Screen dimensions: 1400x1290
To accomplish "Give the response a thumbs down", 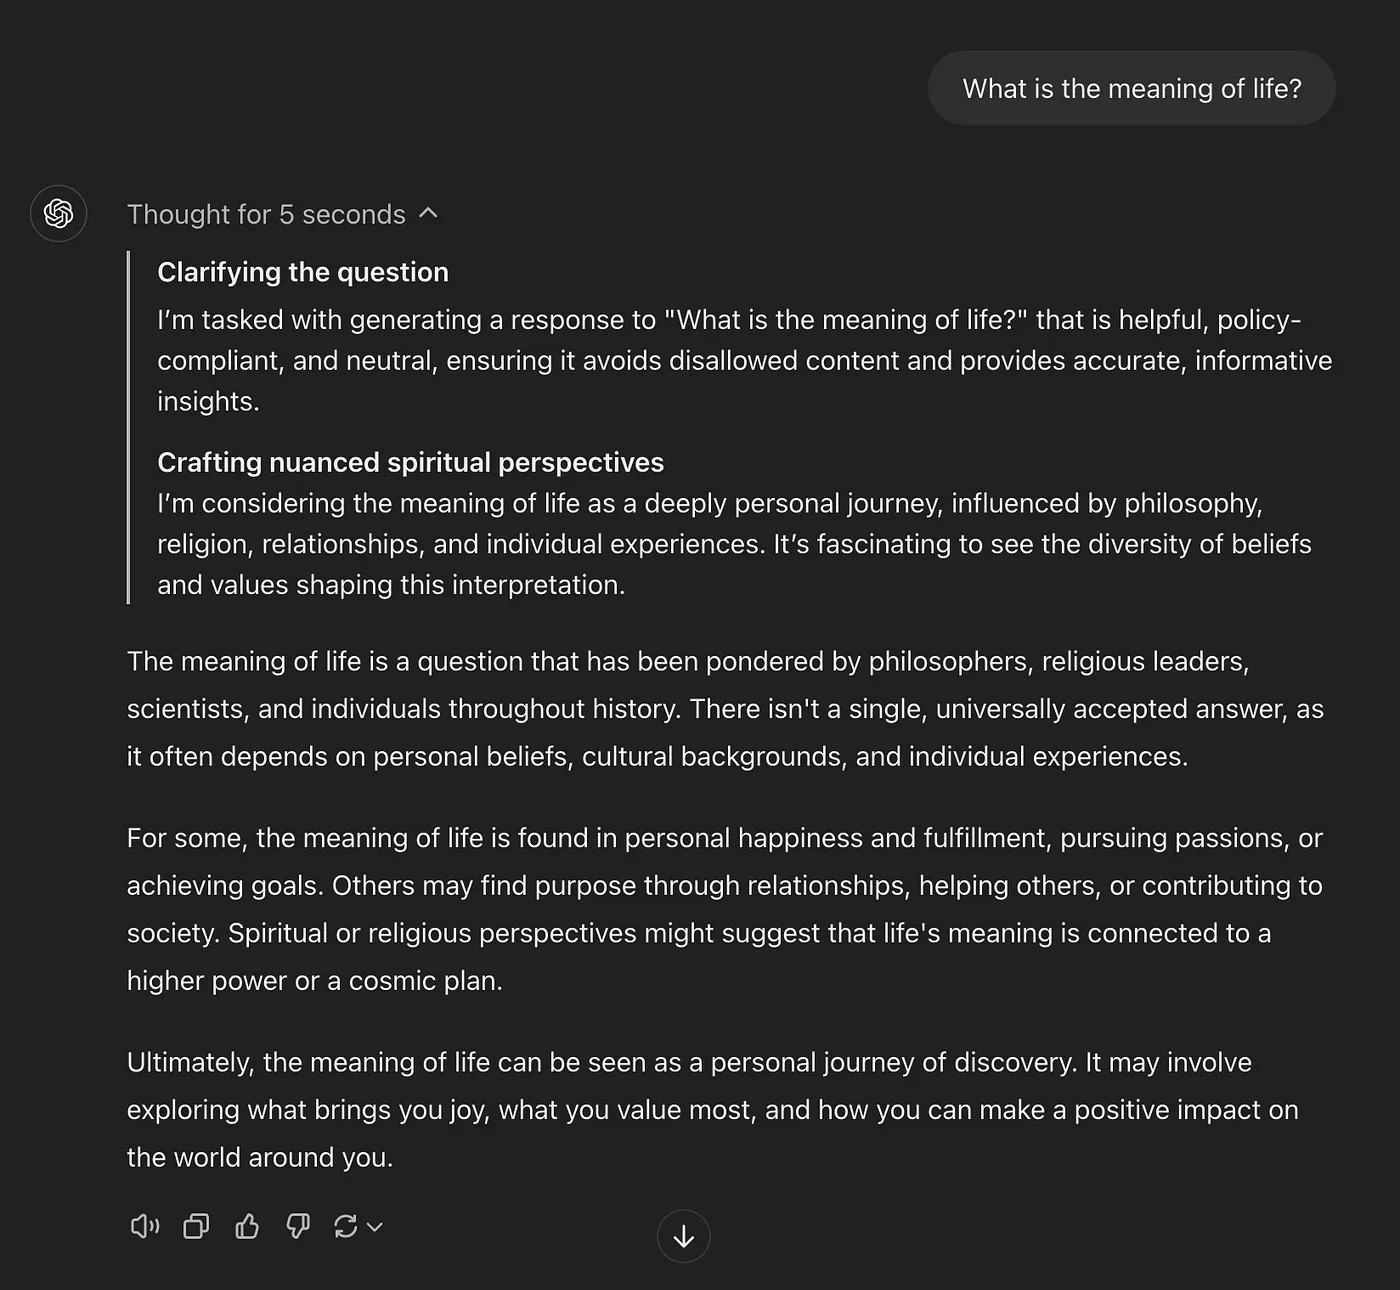I will (x=298, y=1226).
